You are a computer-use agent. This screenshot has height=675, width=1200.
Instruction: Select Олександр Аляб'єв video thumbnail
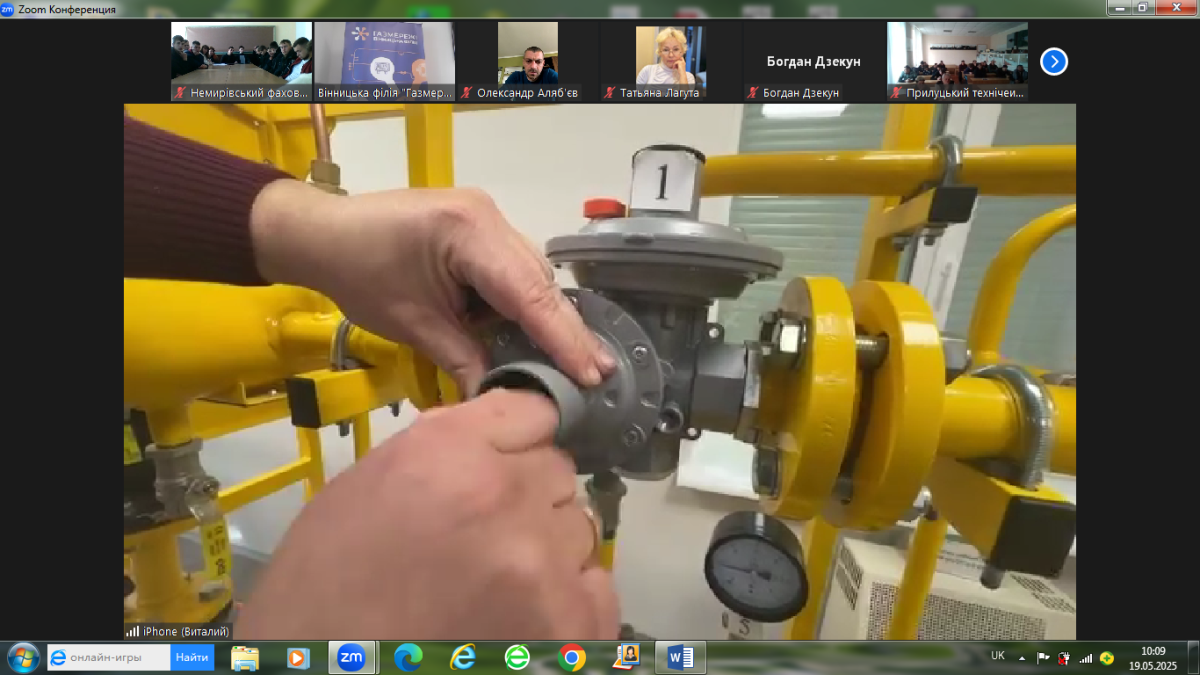pos(528,60)
